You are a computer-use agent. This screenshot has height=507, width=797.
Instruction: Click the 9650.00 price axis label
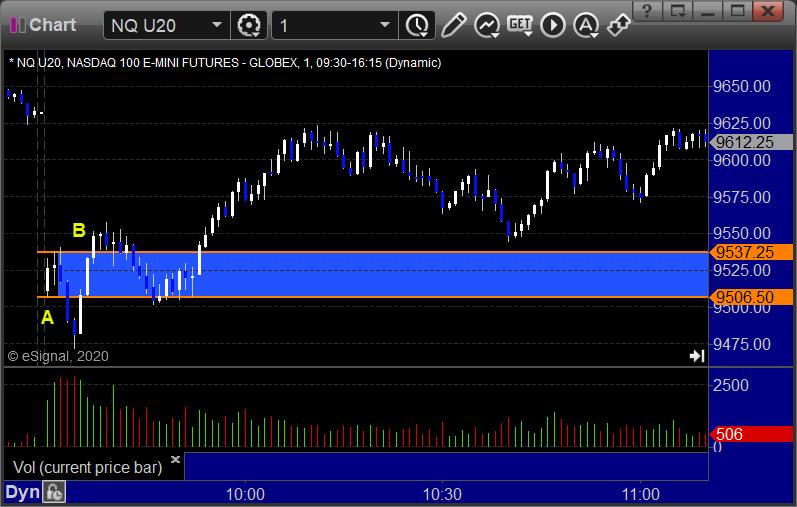click(742, 86)
